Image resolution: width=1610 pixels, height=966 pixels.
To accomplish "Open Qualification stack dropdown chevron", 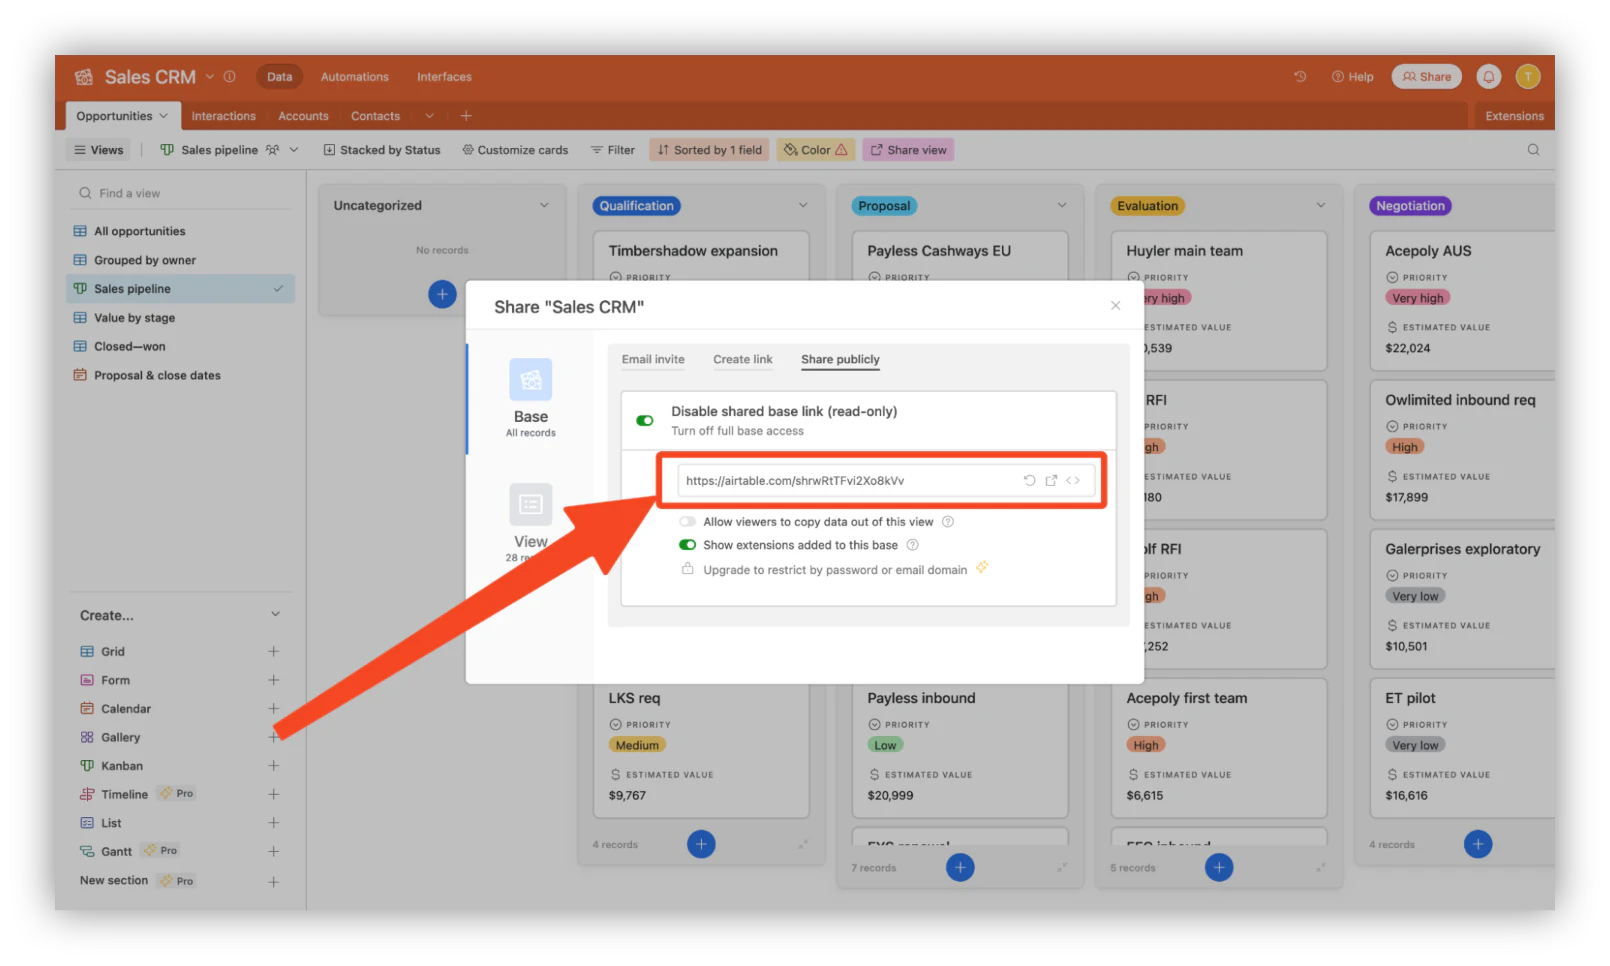I will click(802, 206).
